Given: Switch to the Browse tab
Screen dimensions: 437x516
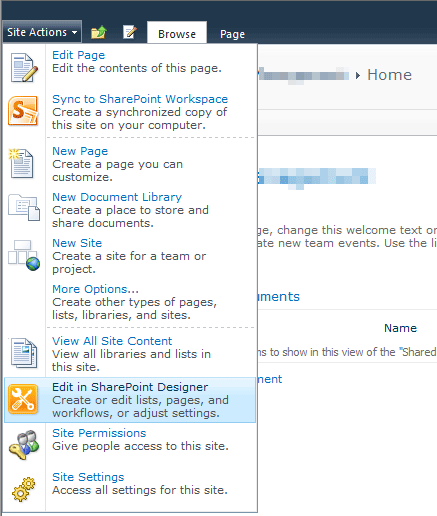Looking at the screenshot, I should coord(177,34).
